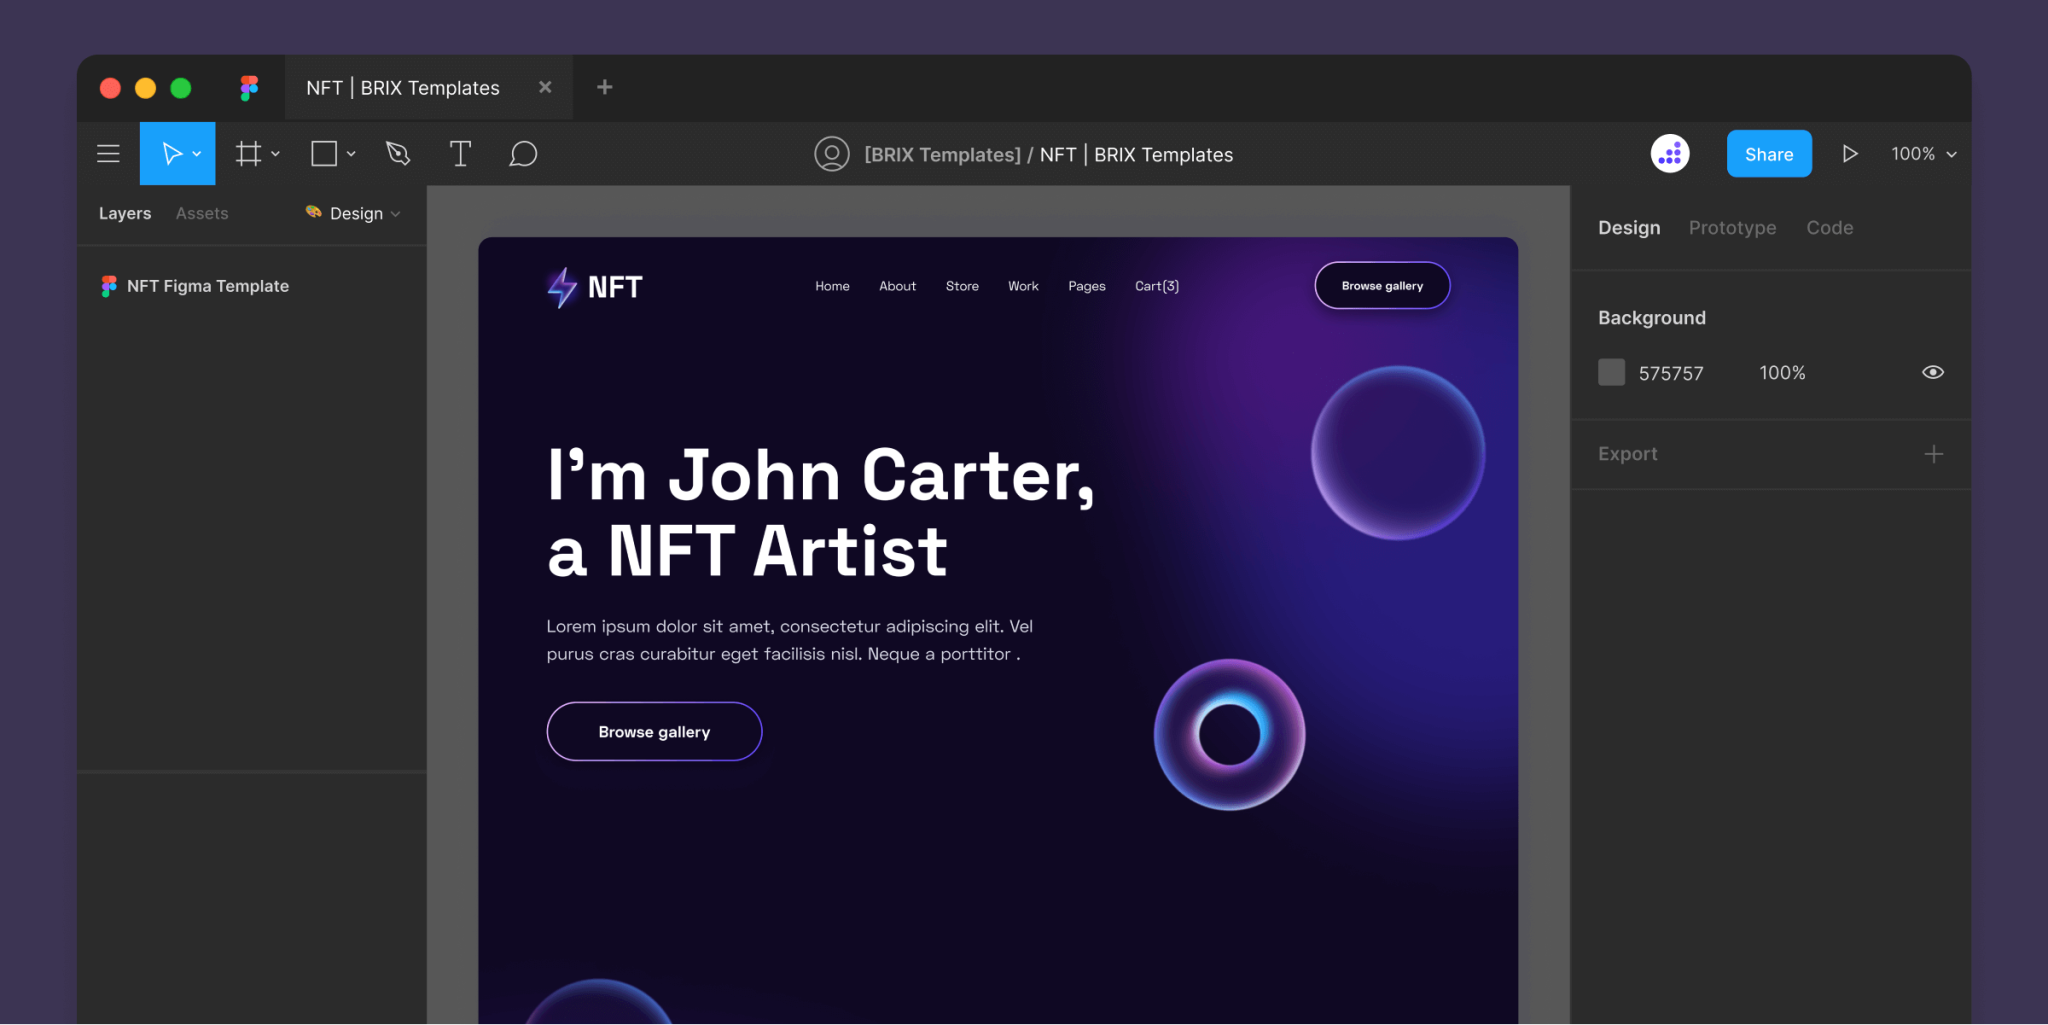Select the Rectangle shape tool
This screenshot has height=1025, width=2048.
click(x=324, y=153)
